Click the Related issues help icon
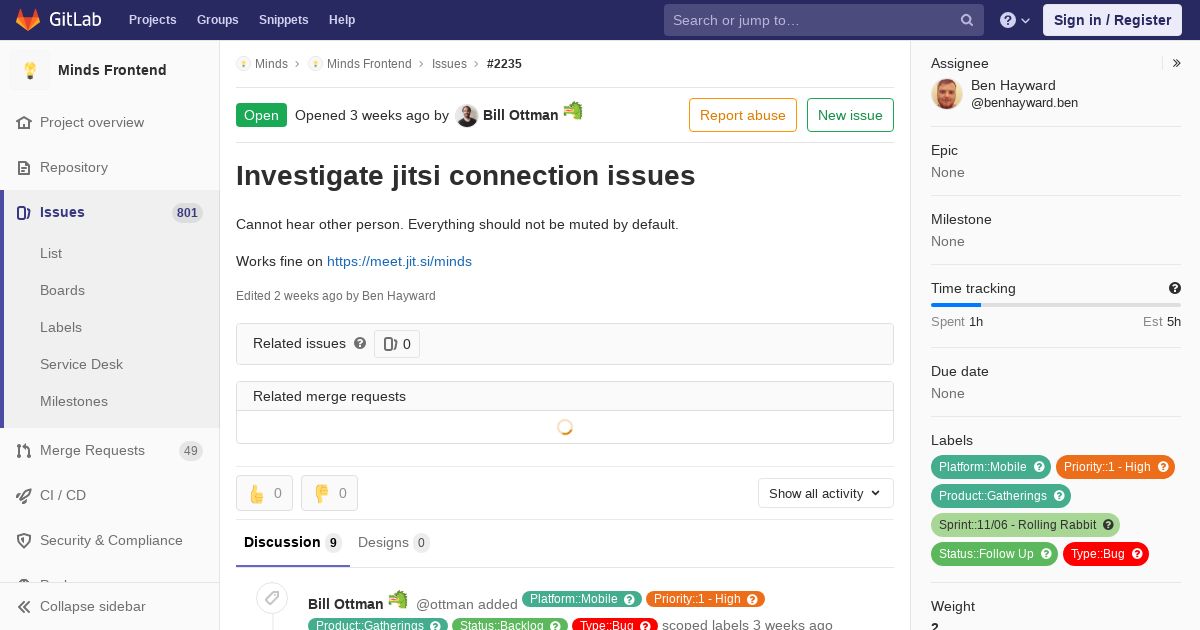 [x=360, y=343]
